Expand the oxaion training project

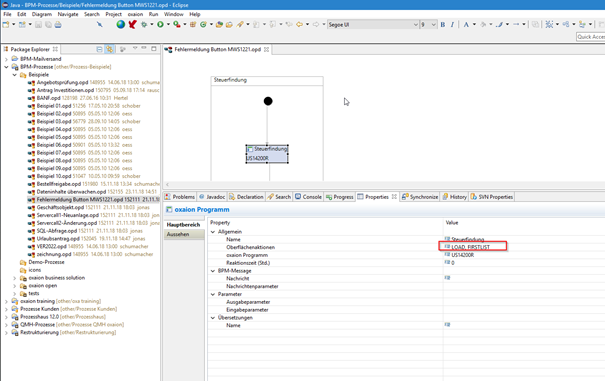[6, 301]
